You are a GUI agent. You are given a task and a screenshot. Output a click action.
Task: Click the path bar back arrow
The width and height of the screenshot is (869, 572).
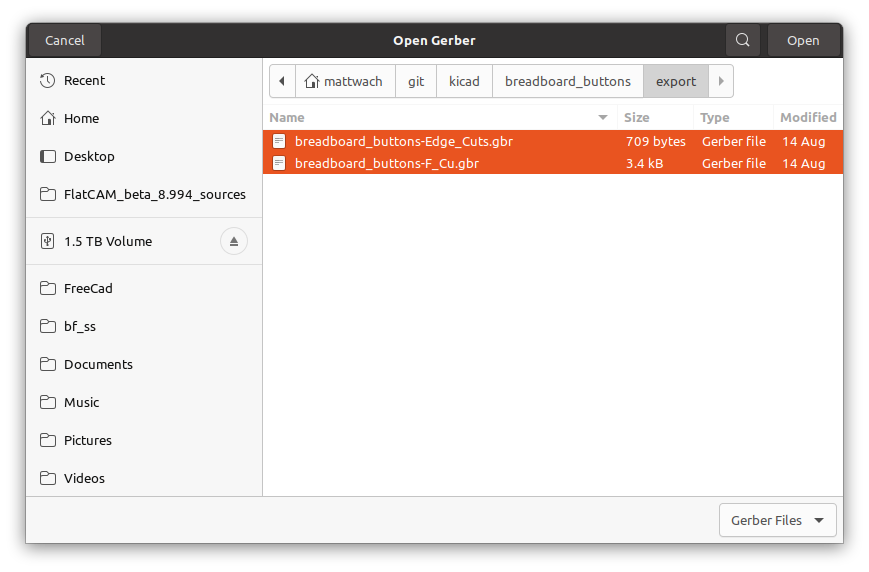pos(282,81)
